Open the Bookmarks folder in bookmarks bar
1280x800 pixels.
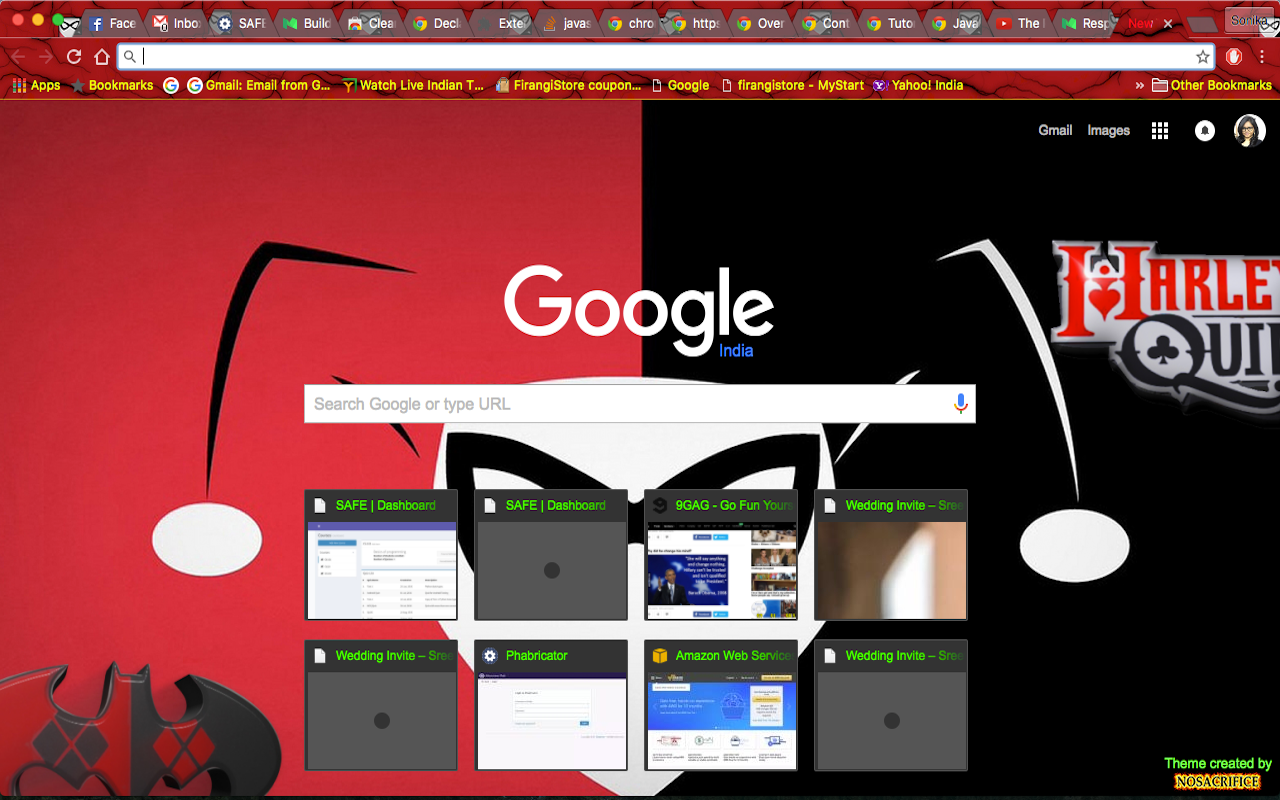111,85
